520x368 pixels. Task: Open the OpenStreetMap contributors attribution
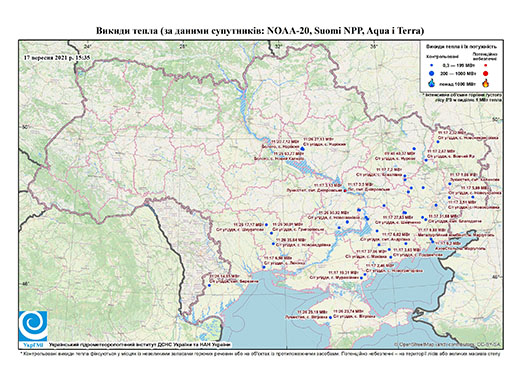447,344
